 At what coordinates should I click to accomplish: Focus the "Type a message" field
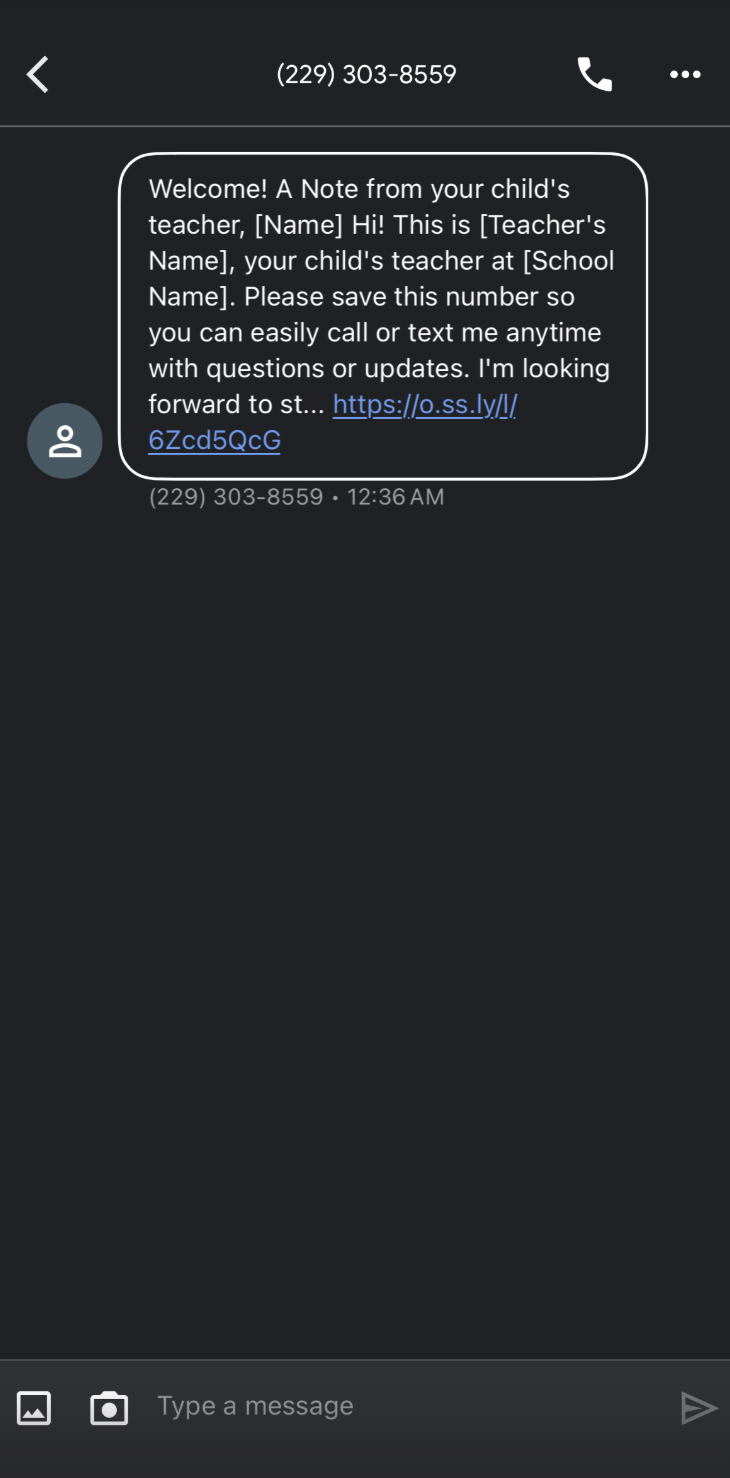pos(400,1406)
